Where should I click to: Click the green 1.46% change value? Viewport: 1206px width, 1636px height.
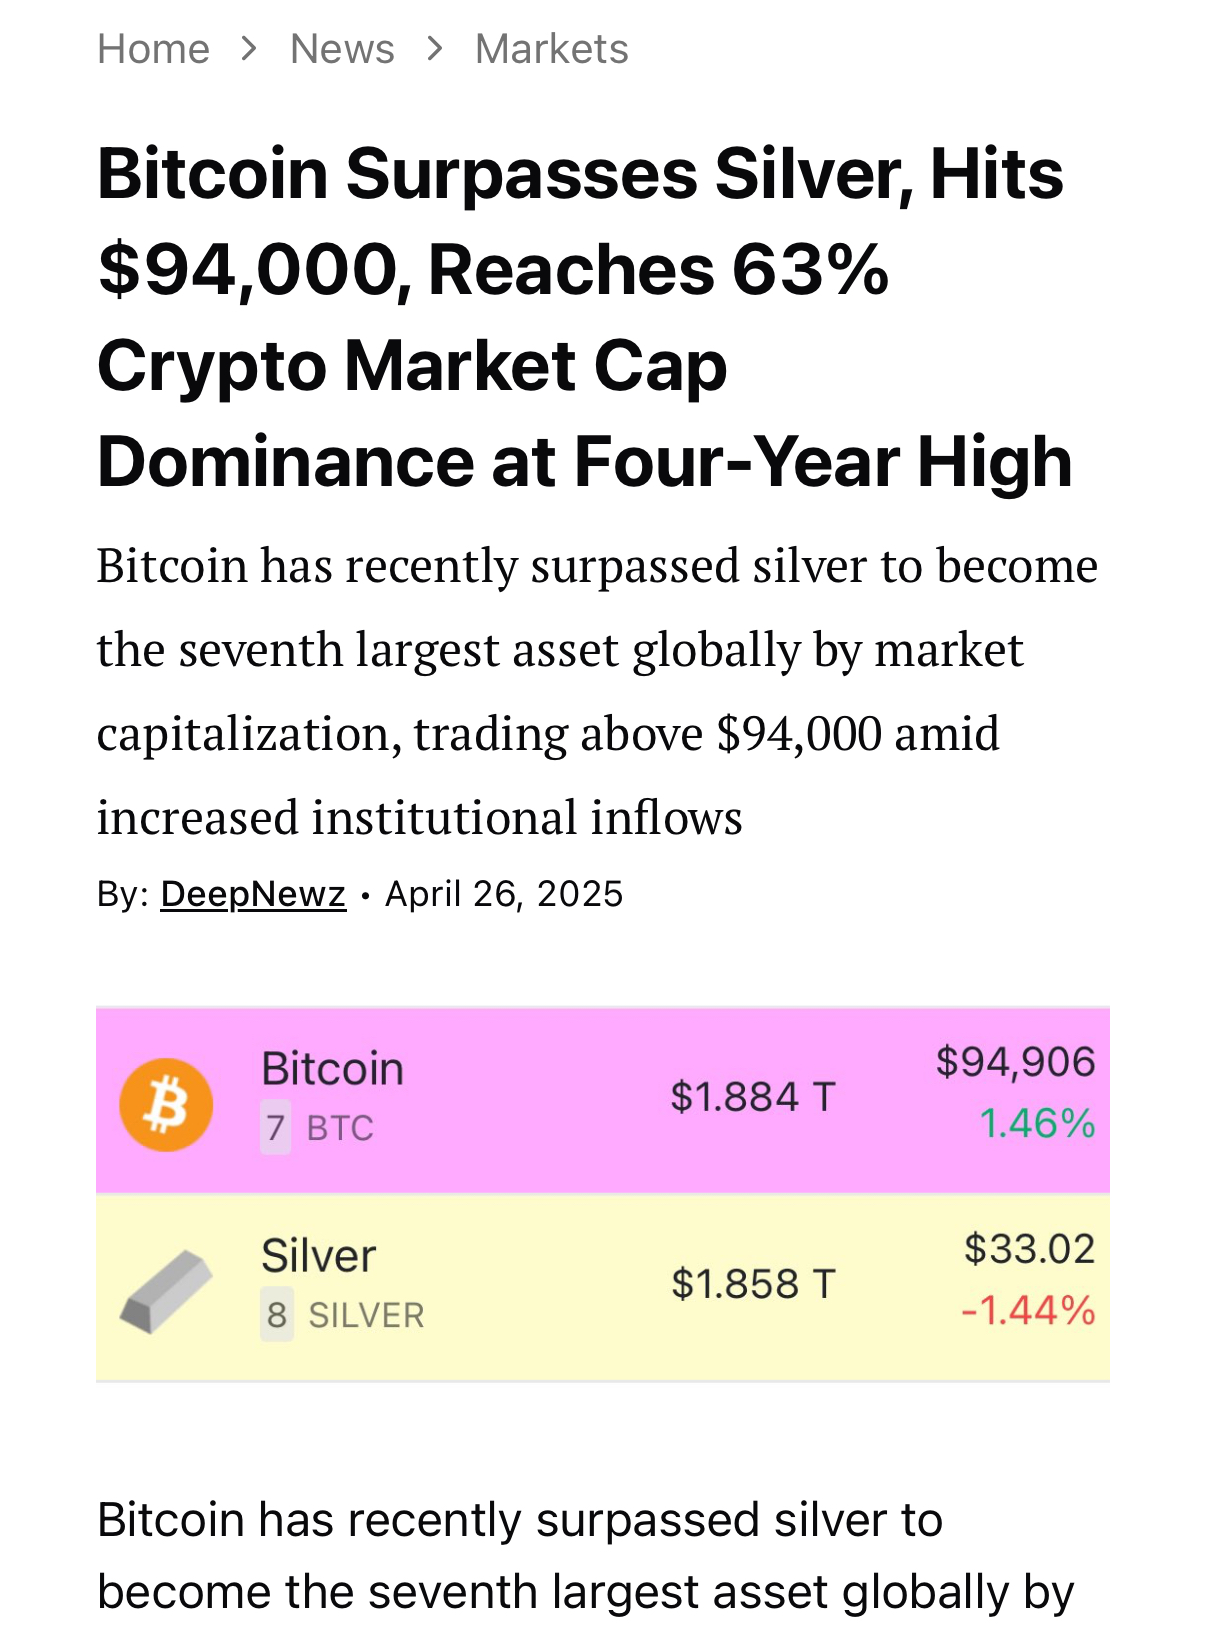click(x=1038, y=1124)
